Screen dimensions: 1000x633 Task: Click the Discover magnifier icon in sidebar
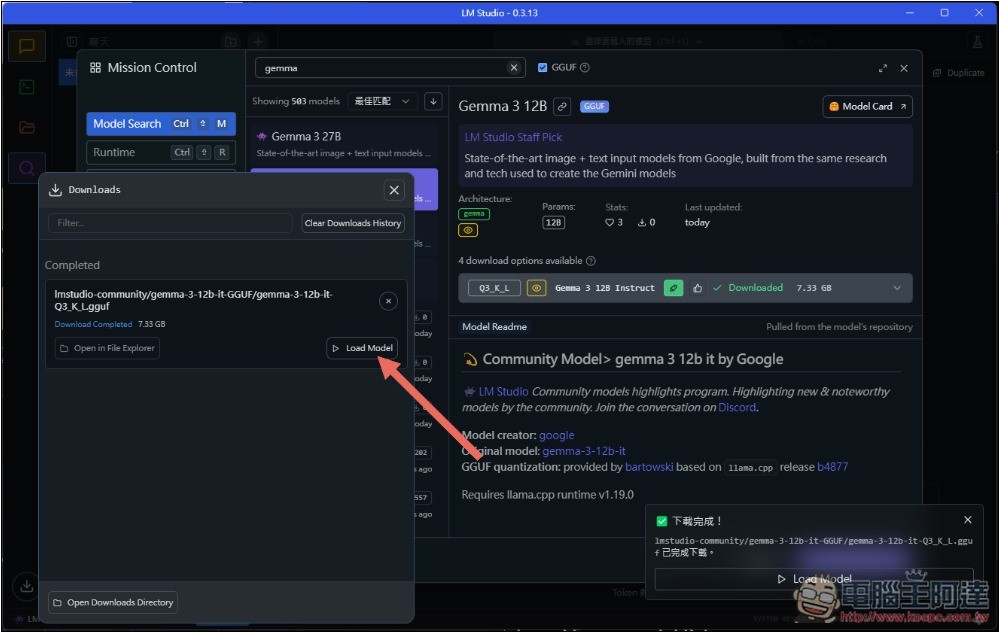point(27,168)
